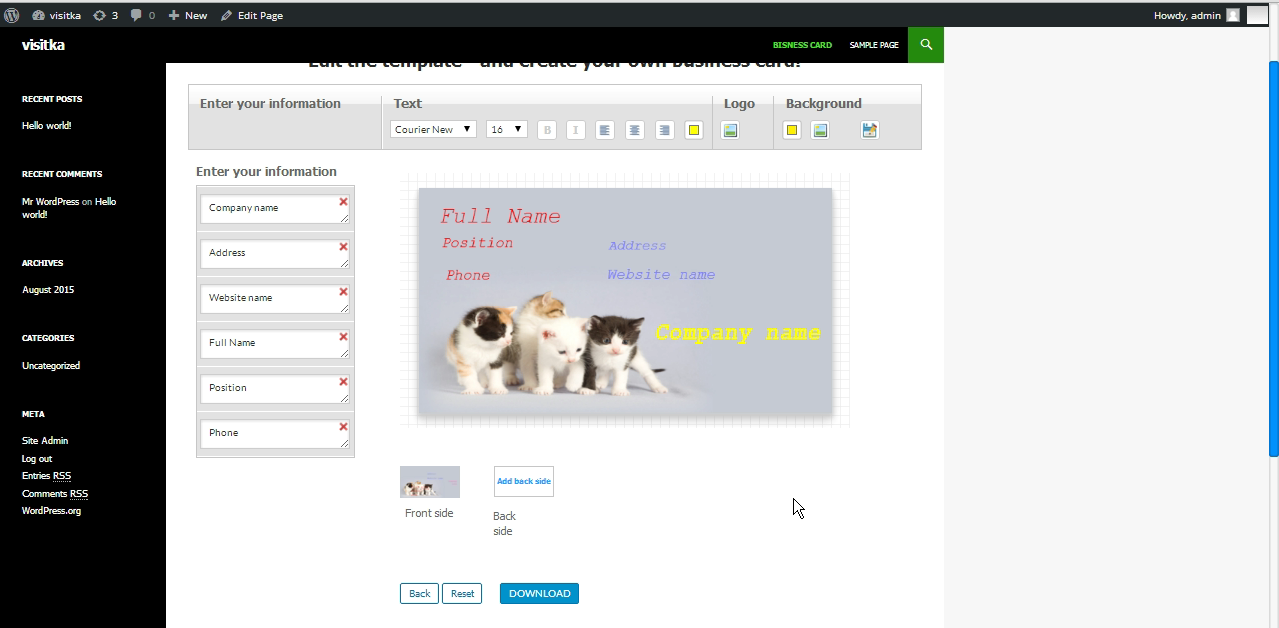
Task: Remove the Company name field
Action: pyautogui.click(x=343, y=202)
